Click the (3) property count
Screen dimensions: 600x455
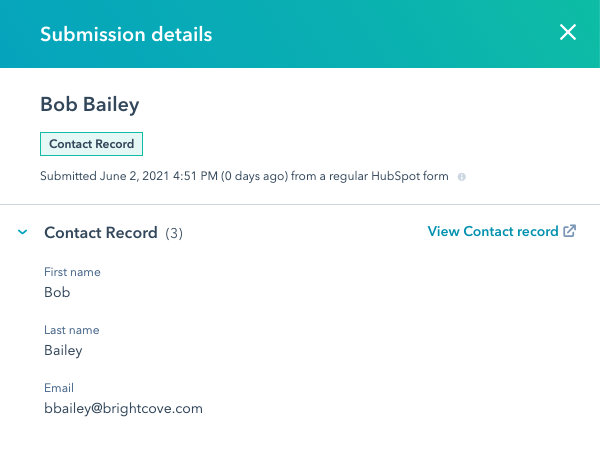172,233
